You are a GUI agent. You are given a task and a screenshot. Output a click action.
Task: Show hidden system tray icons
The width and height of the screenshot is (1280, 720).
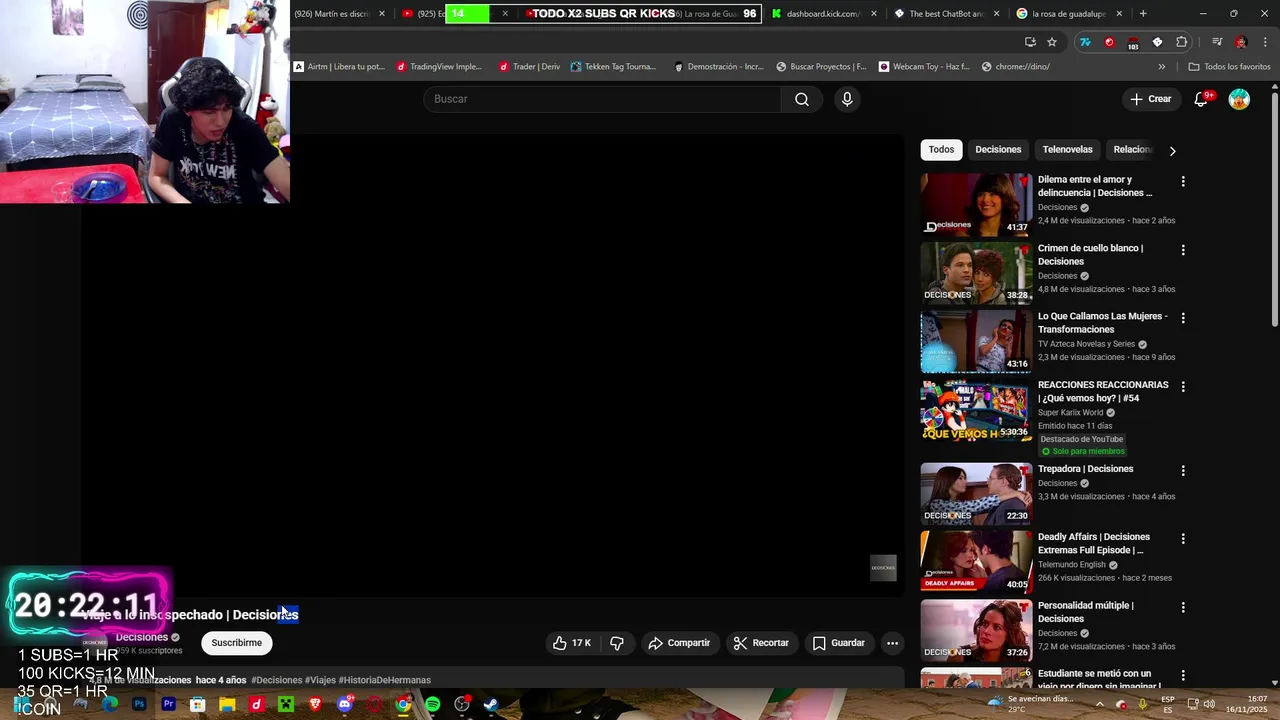(x=1098, y=704)
